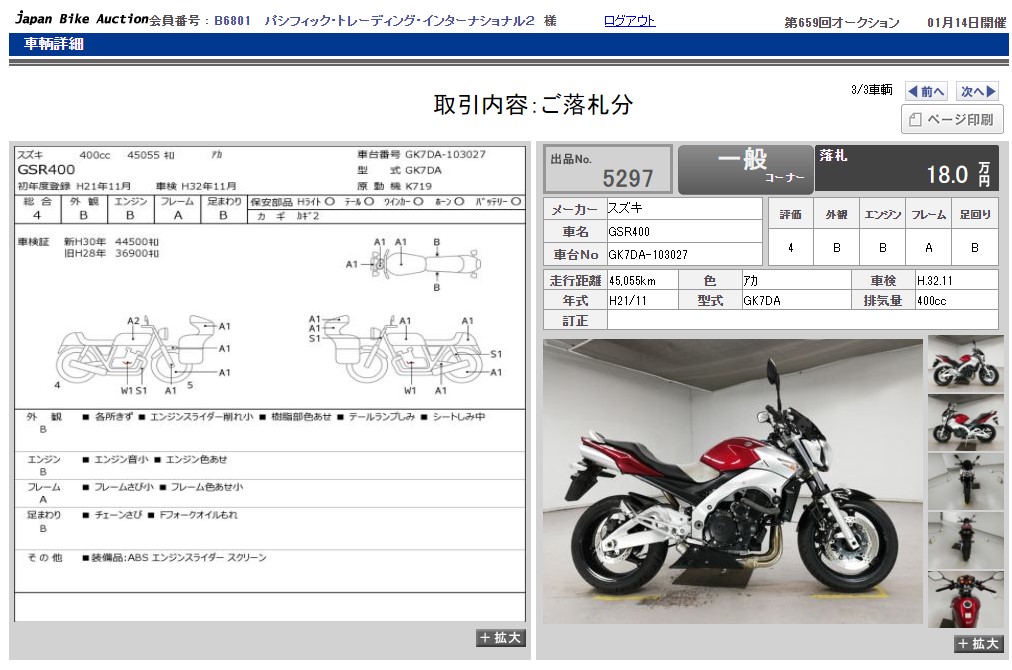The image size is (1012, 670).
Task: Click the model year value H21/11
Action: [627, 301]
